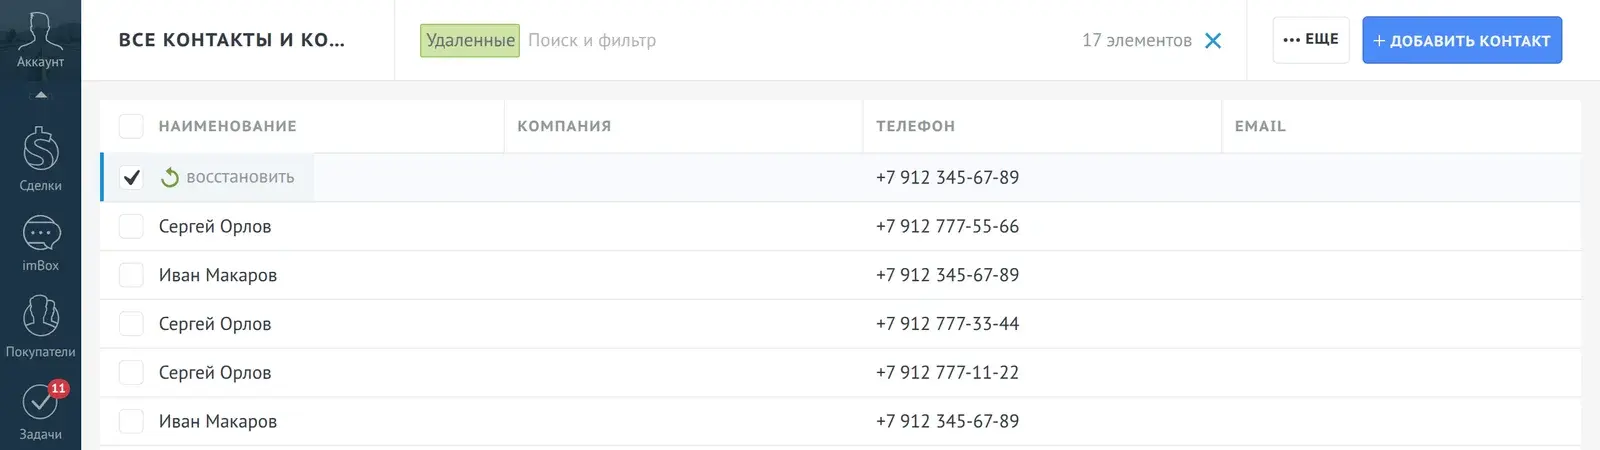Open the Сделки section in sidebar
This screenshot has width=1600, height=450.
[40, 159]
